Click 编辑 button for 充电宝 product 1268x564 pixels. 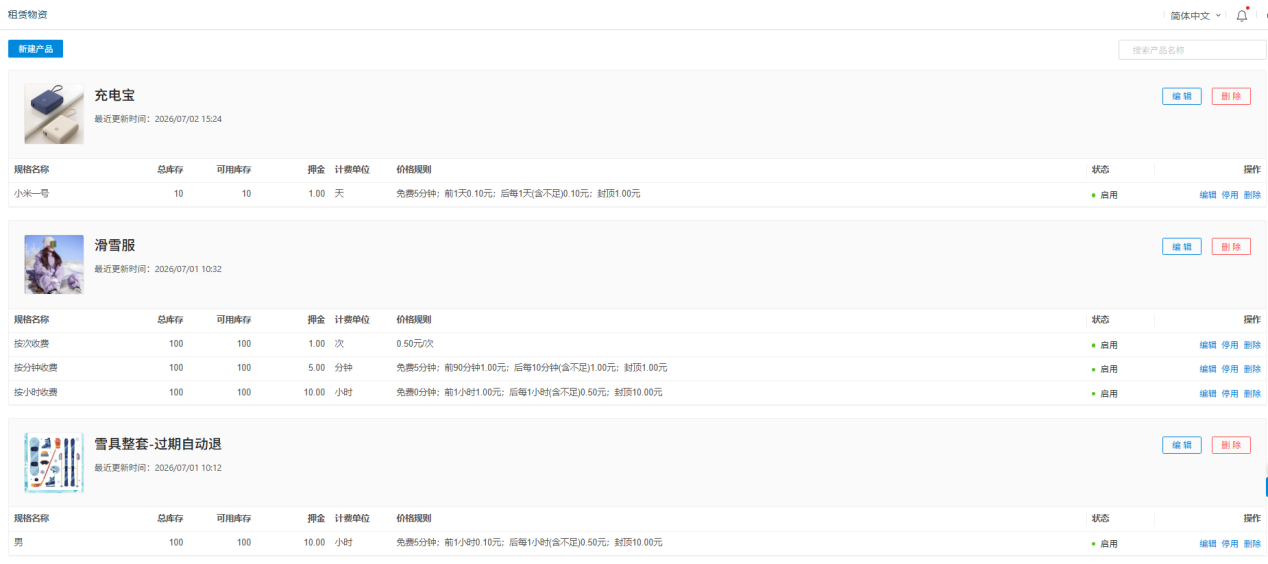[x=1182, y=96]
